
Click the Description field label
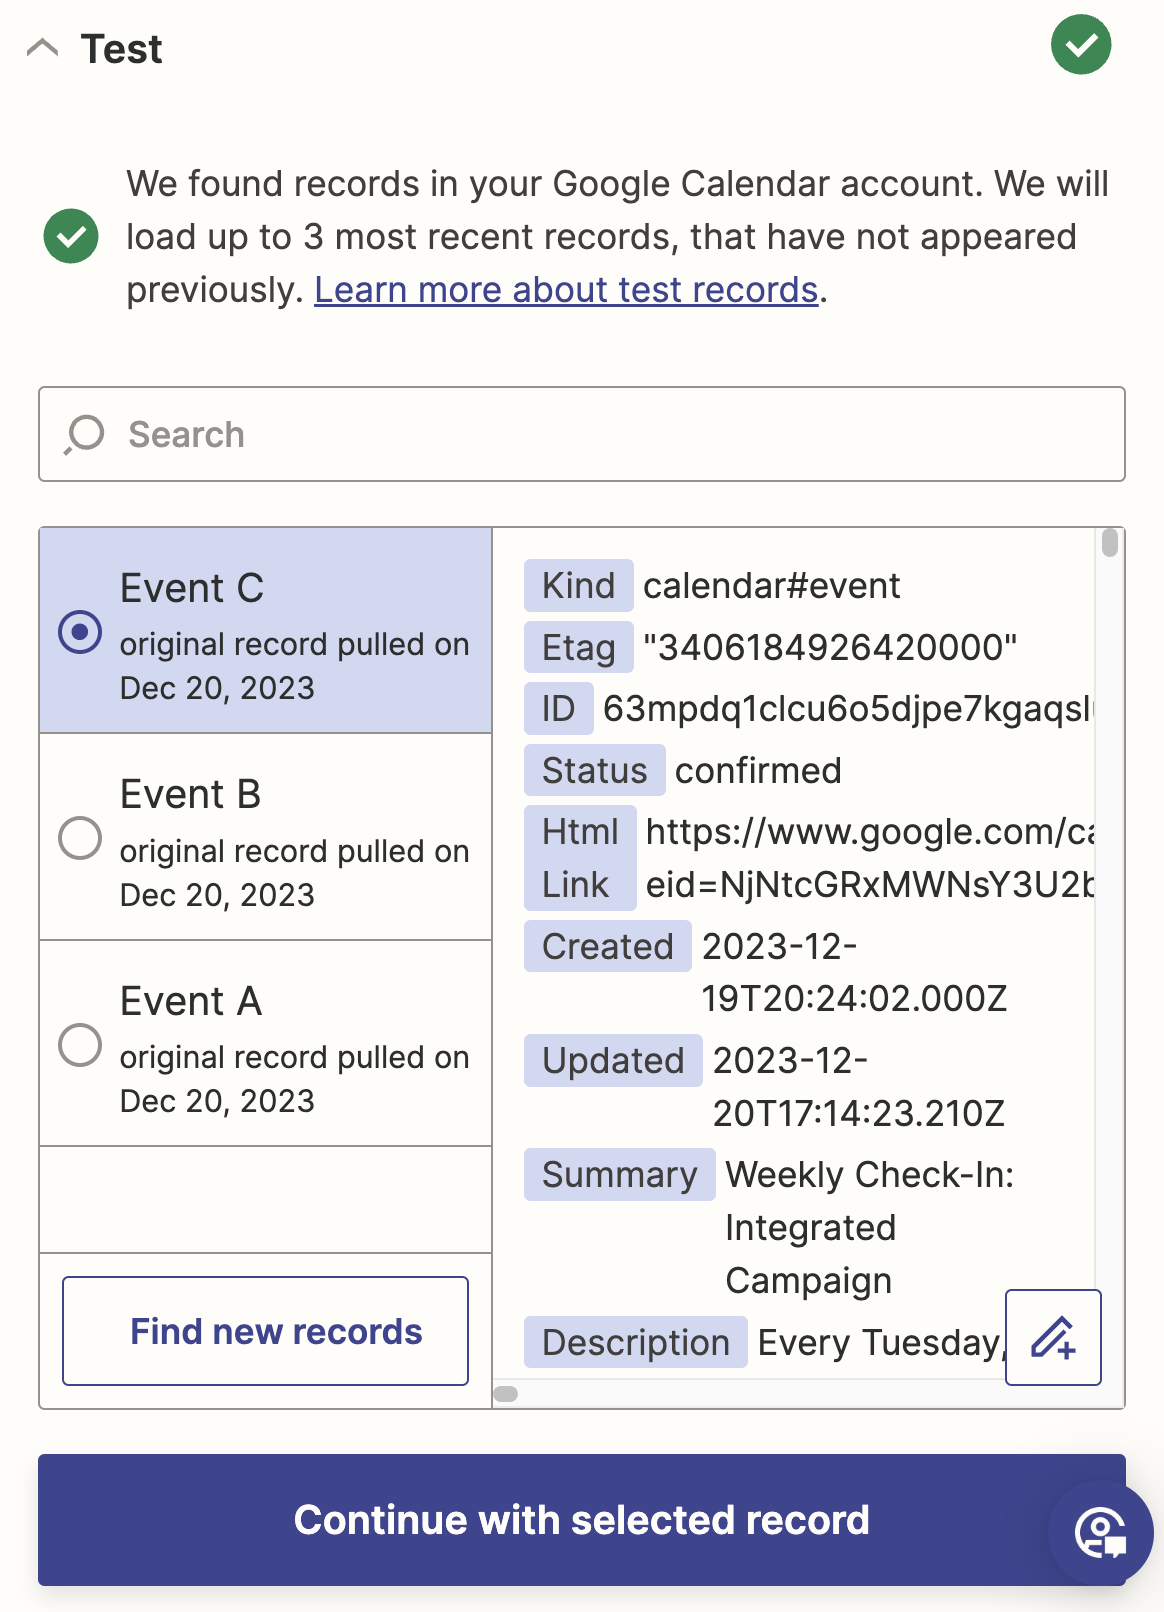635,1343
